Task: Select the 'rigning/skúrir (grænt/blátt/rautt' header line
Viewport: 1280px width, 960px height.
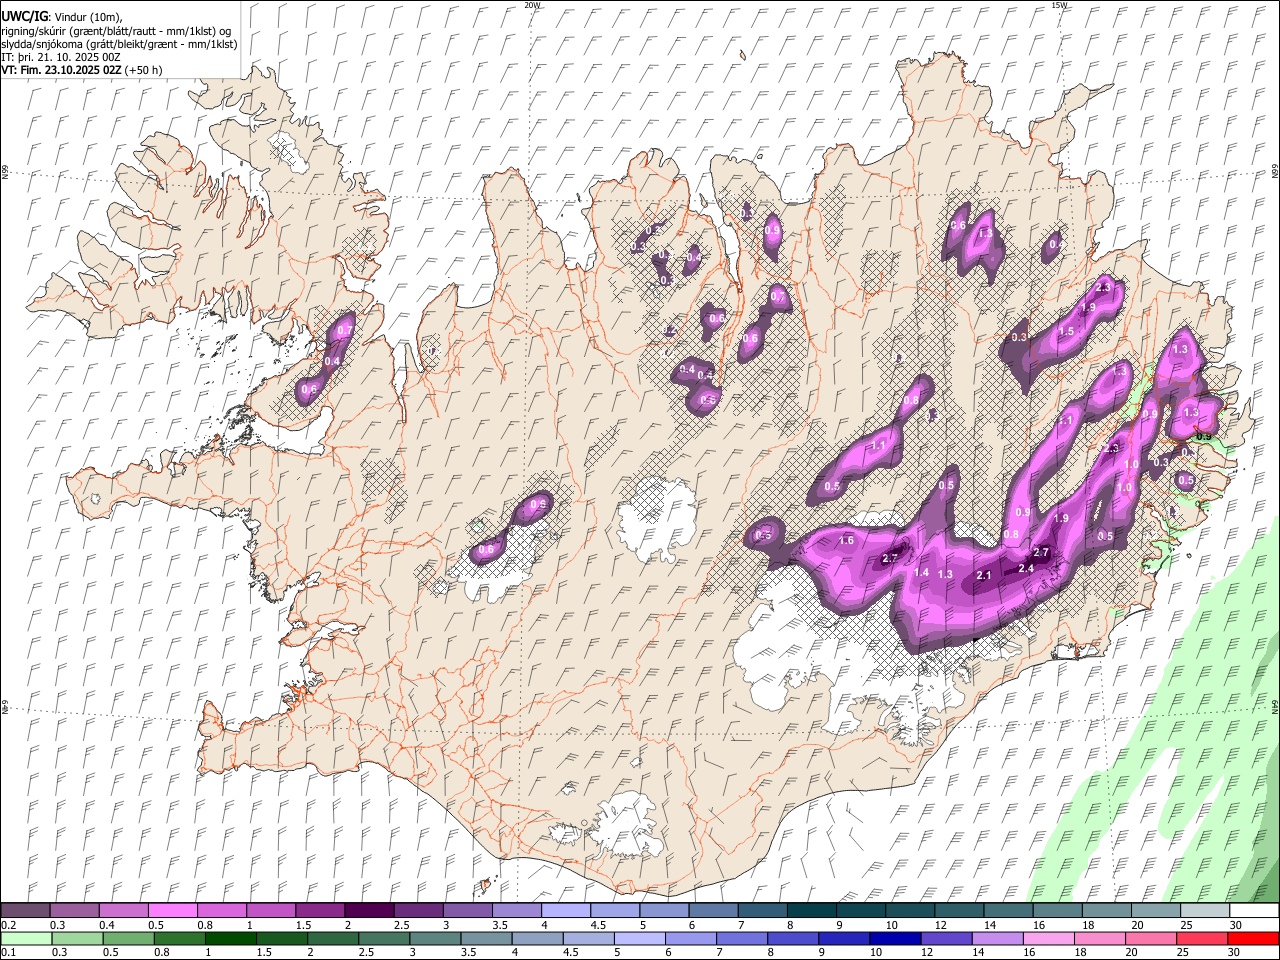Action: pos(118,31)
